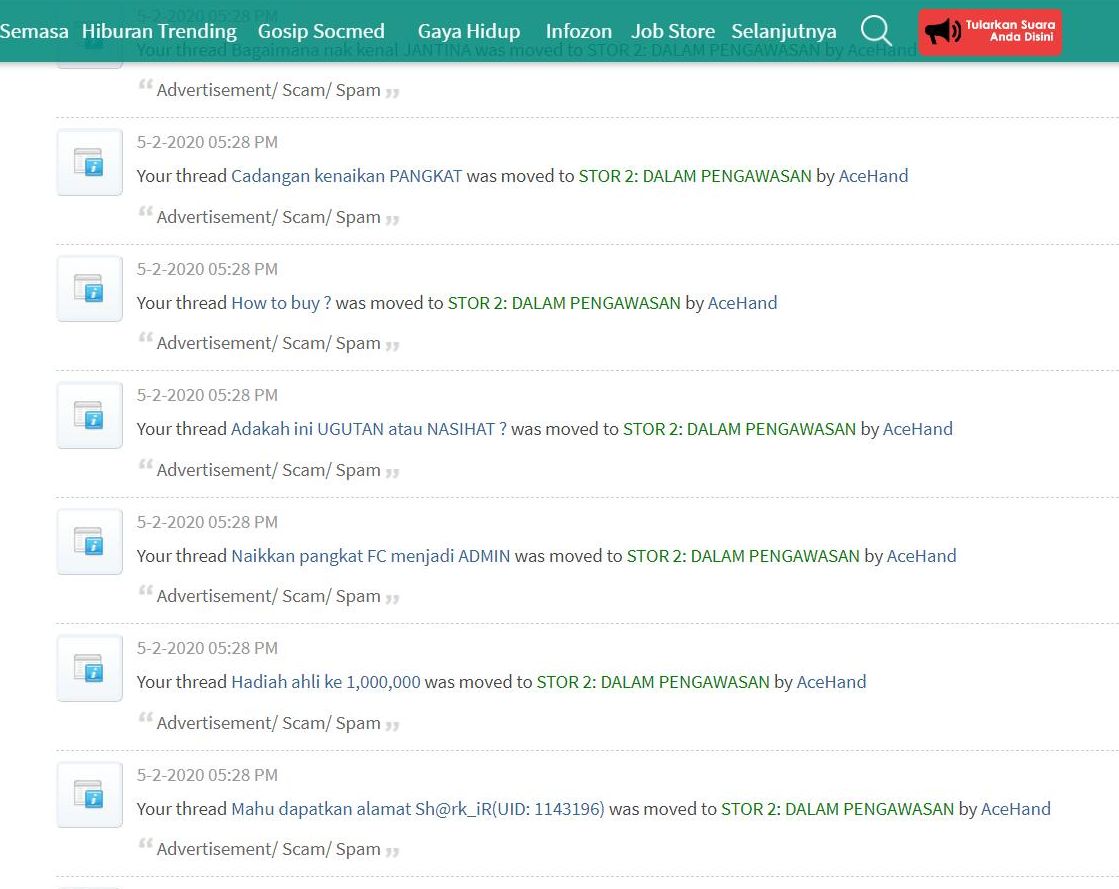Click the 5-2-2020 05:28 PM timestamp above How to buy

[x=207, y=269]
